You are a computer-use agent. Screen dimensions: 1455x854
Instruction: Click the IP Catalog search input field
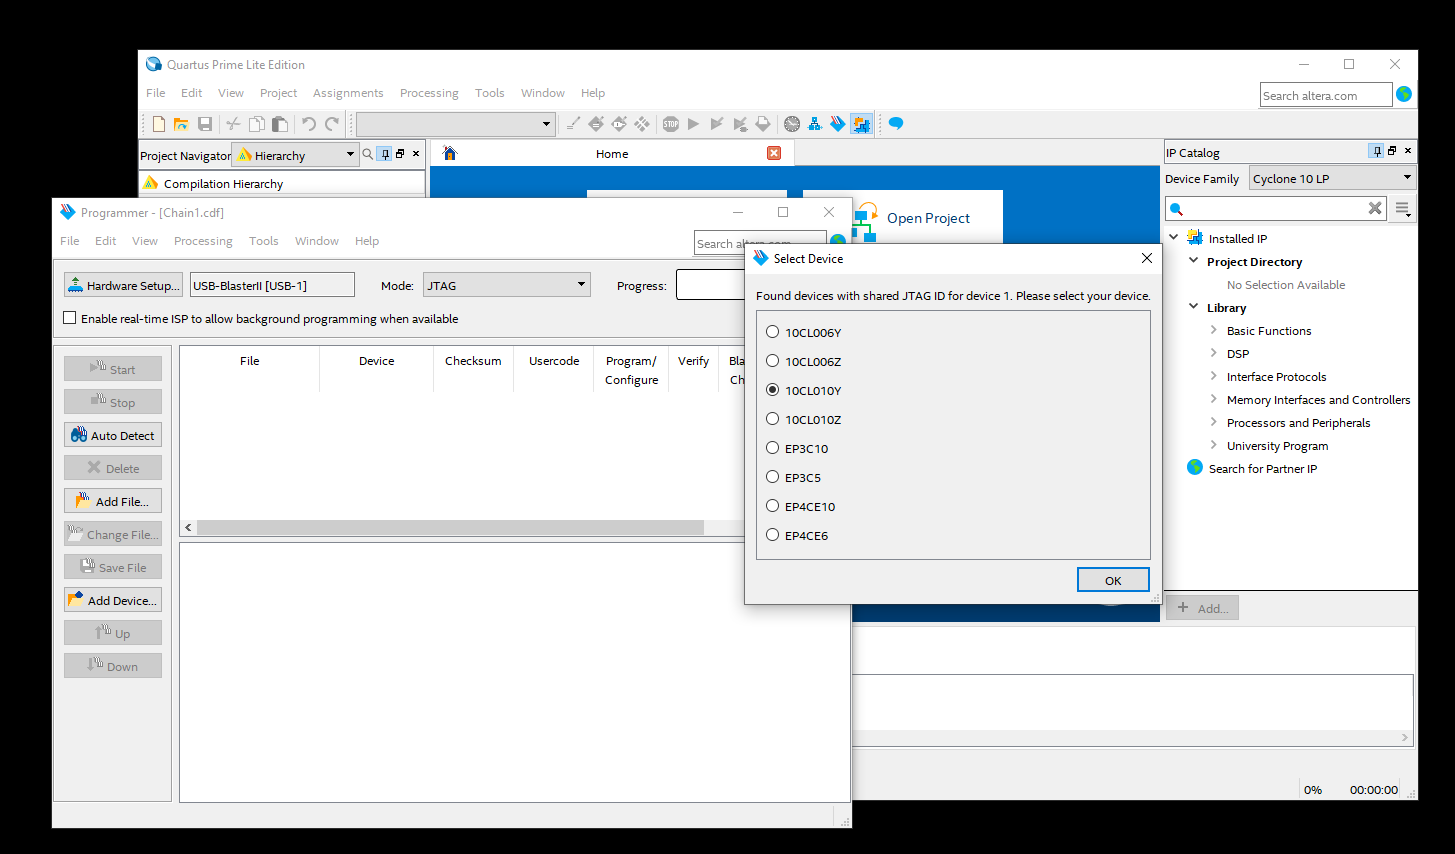(1275, 208)
